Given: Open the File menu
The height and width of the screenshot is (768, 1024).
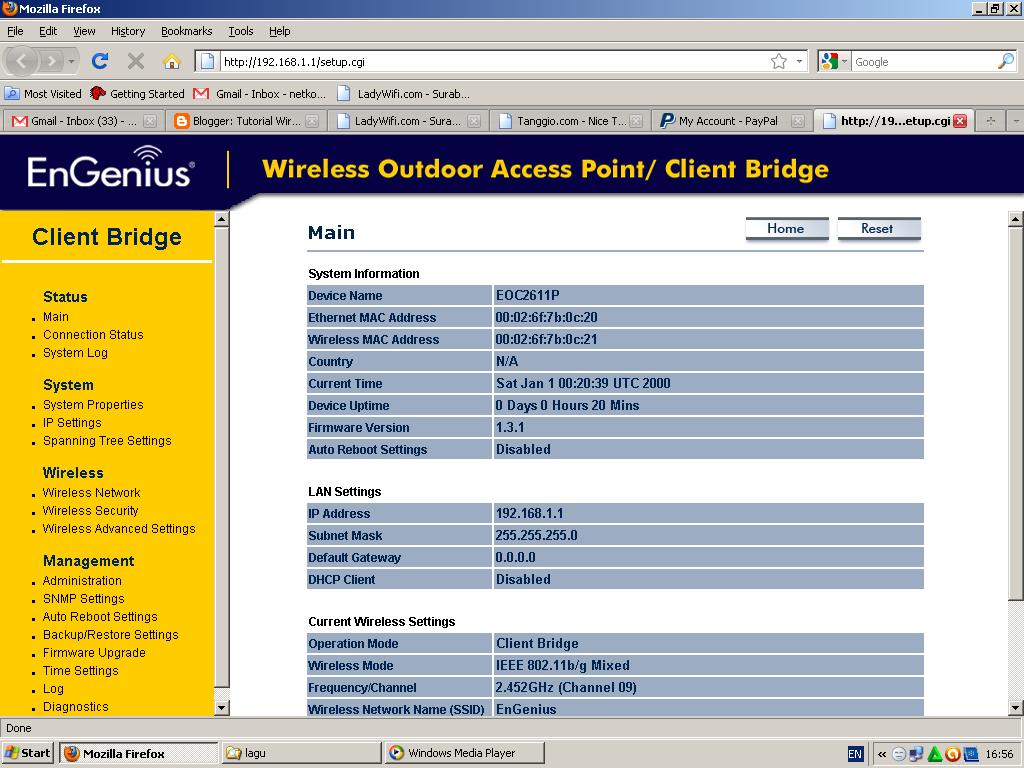Looking at the screenshot, I should 15,31.
